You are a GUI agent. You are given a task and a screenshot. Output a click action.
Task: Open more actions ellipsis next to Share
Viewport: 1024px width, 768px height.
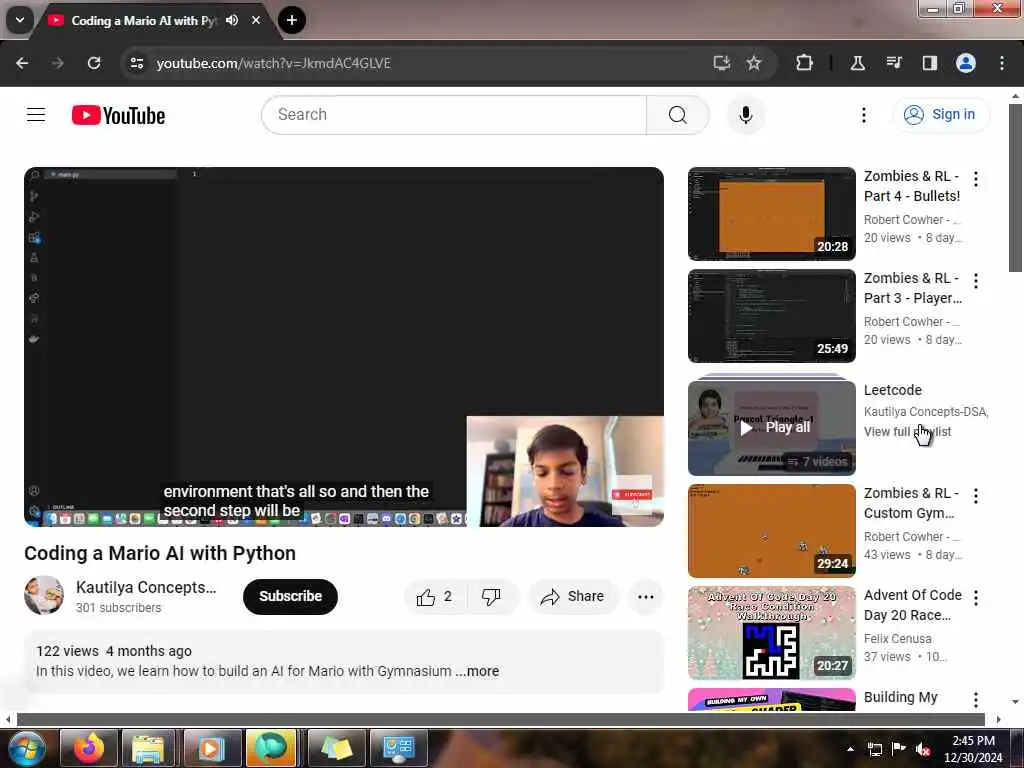tap(645, 596)
